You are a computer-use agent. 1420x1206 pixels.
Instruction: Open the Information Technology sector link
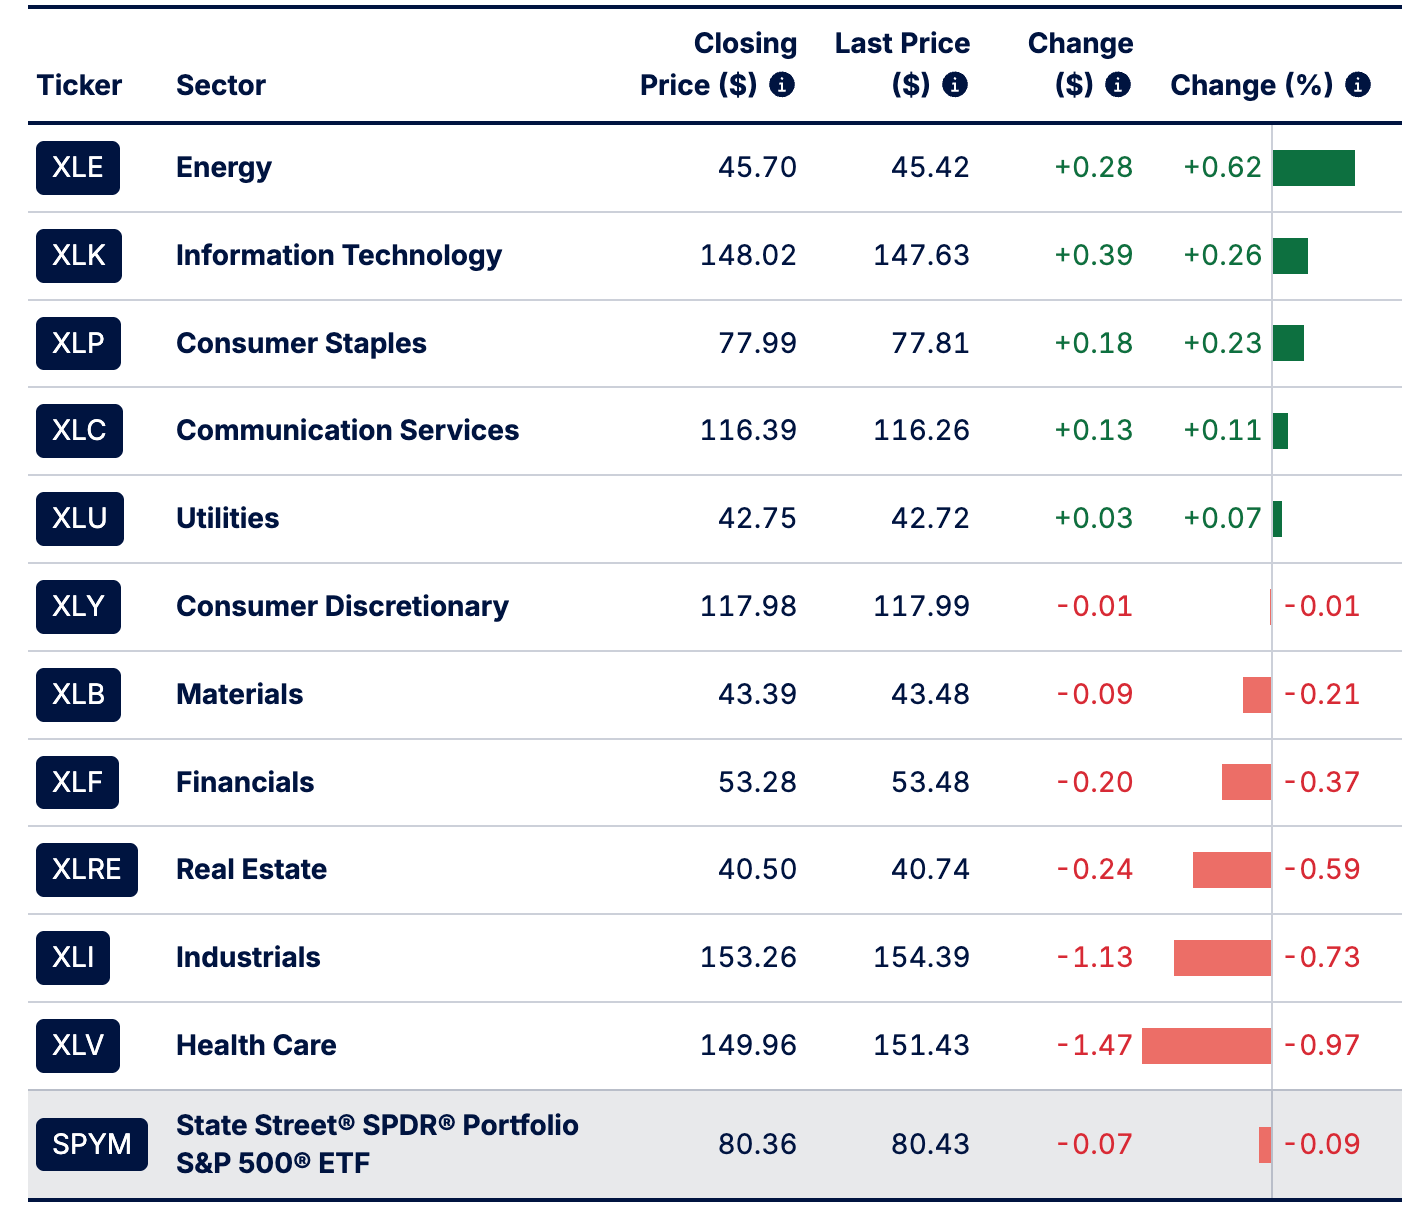pyautogui.click(x=339, y=256)
